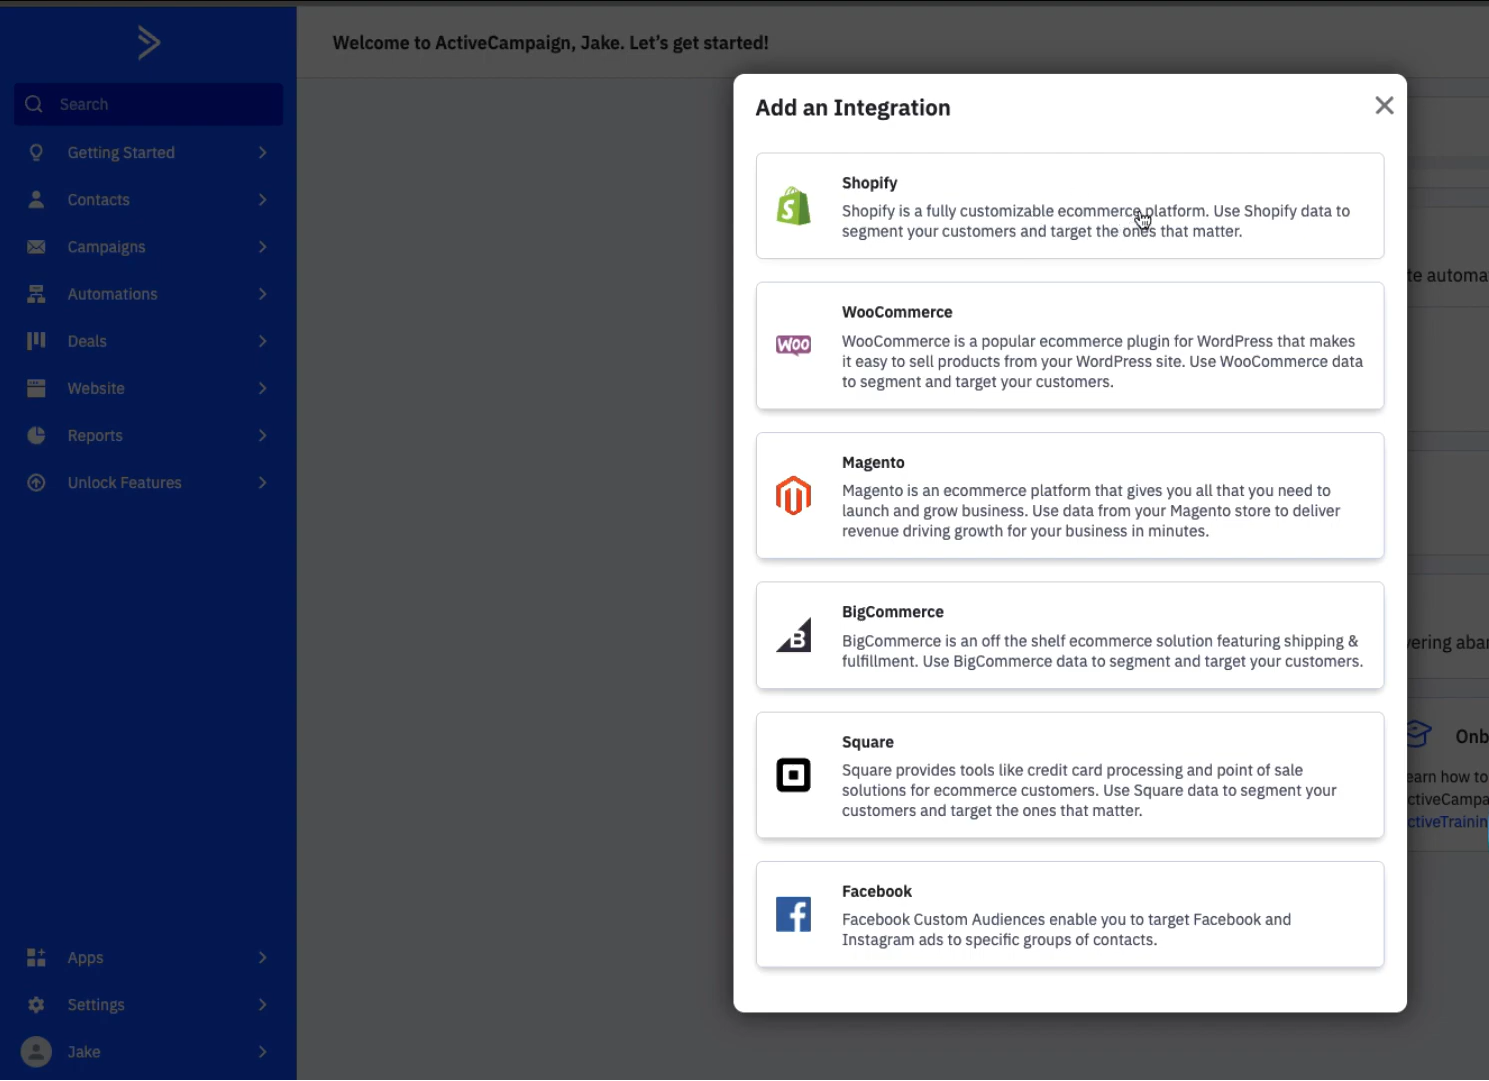Click the Campaigns envelope icon

pos(36,246)
